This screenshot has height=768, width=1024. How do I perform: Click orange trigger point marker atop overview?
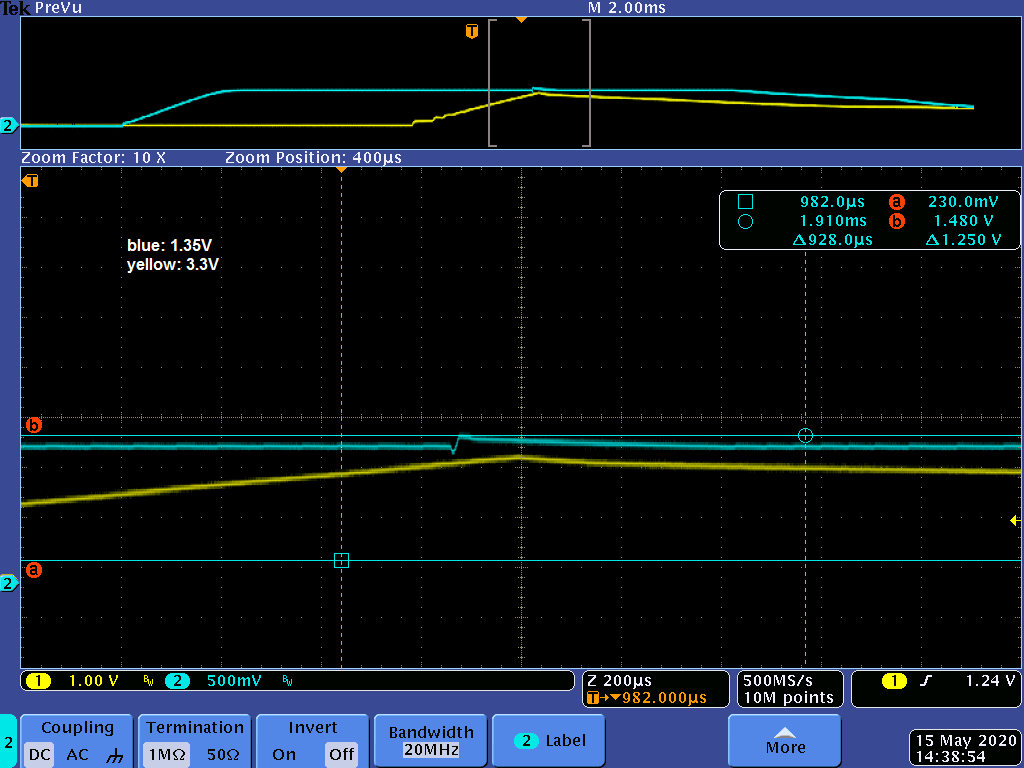pyautogui.click(x=521, y=20)
